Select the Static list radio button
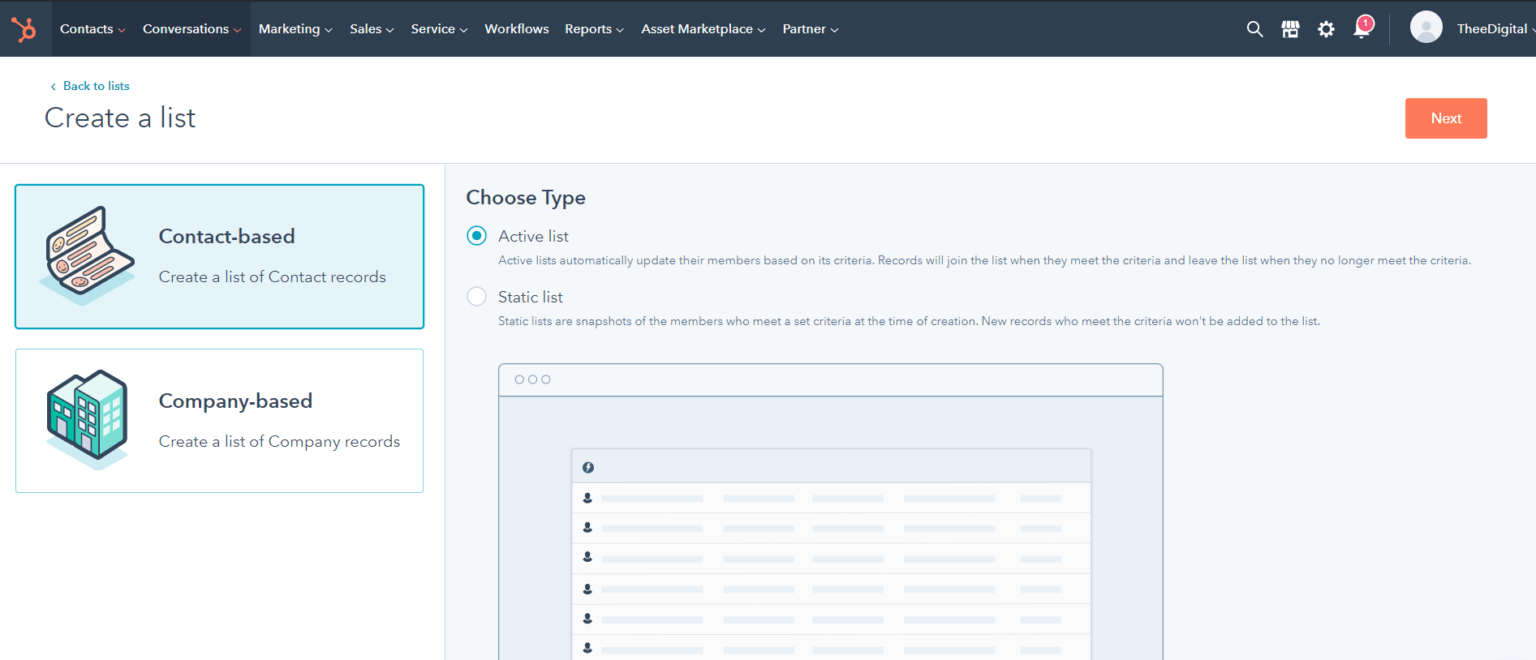Image resolution: width=1536 pixels, height=660 pixels. coord(476,296)
